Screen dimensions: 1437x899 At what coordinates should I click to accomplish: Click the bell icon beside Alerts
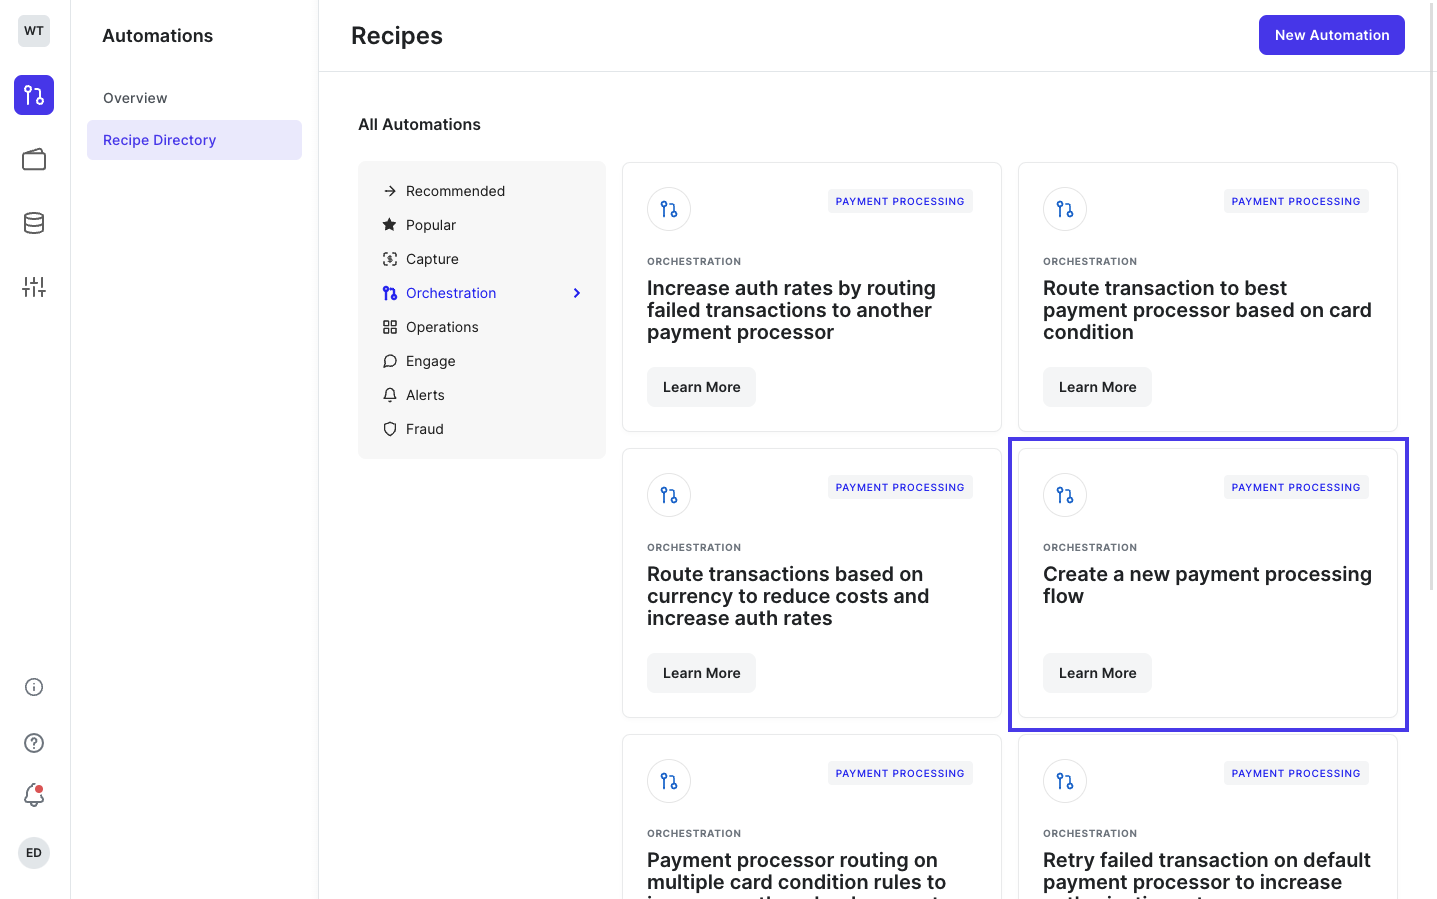(389, 394)
